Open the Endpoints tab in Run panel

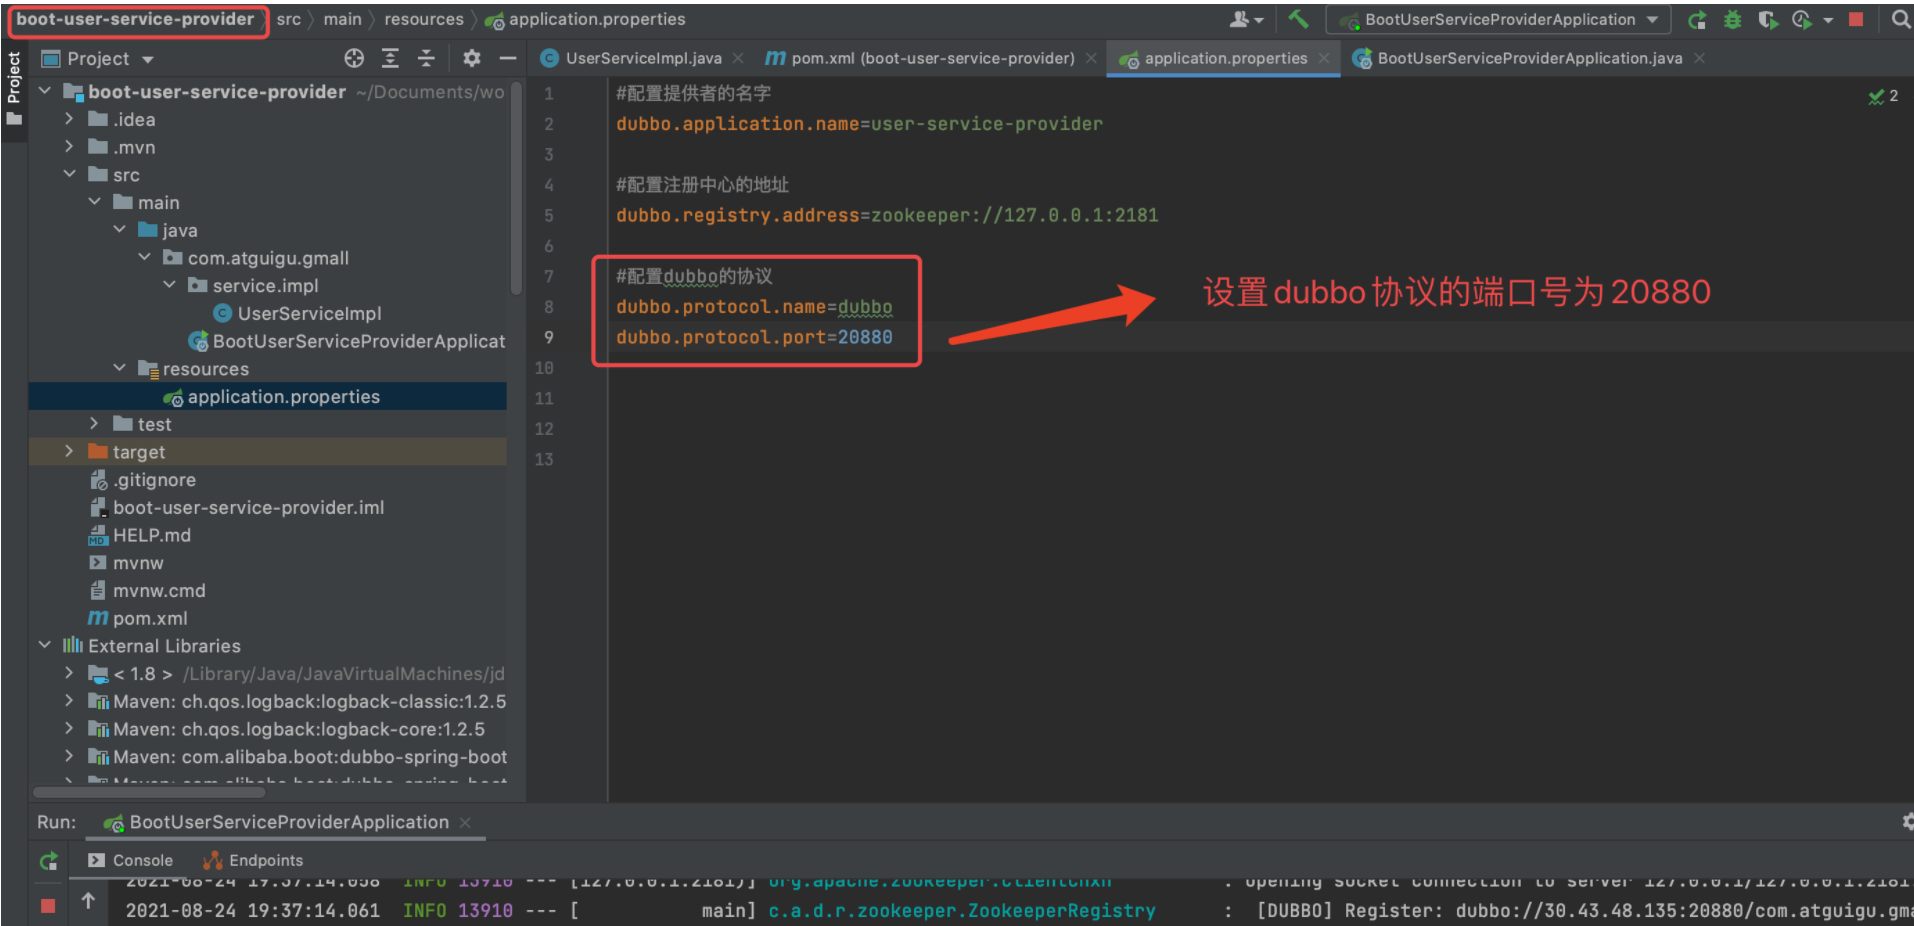(x=253, y=860)
